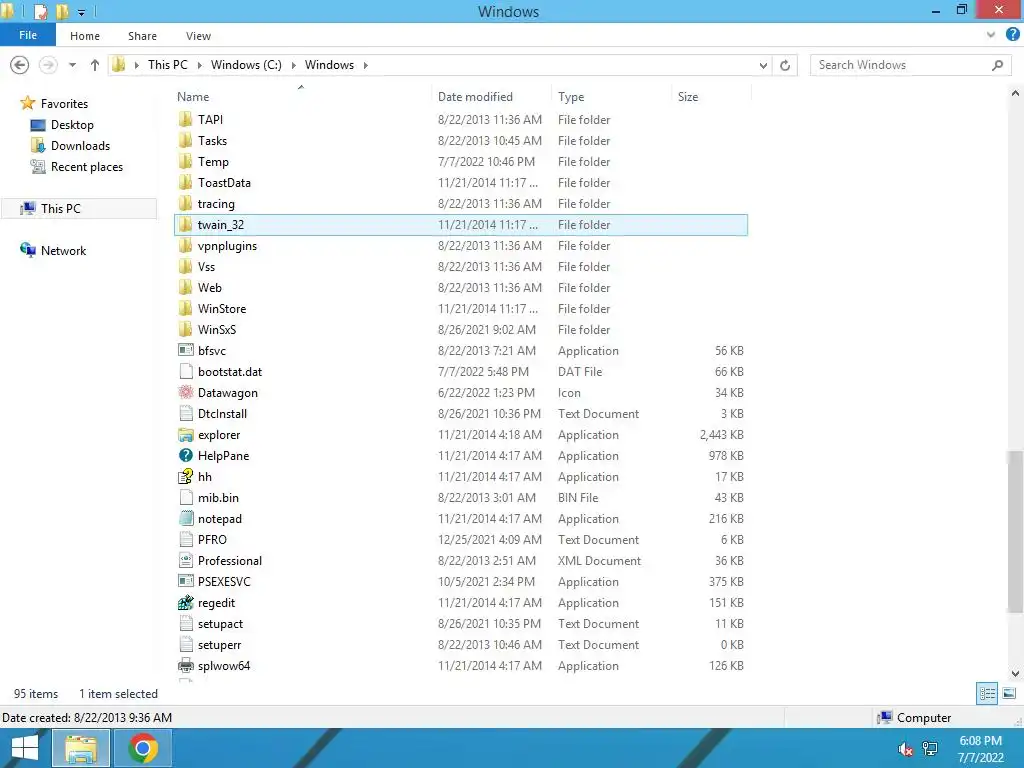The height and width of the screenshot is (768, 1024).
Task: Expand the address bar history dropdown
Action: pos(763,65)
